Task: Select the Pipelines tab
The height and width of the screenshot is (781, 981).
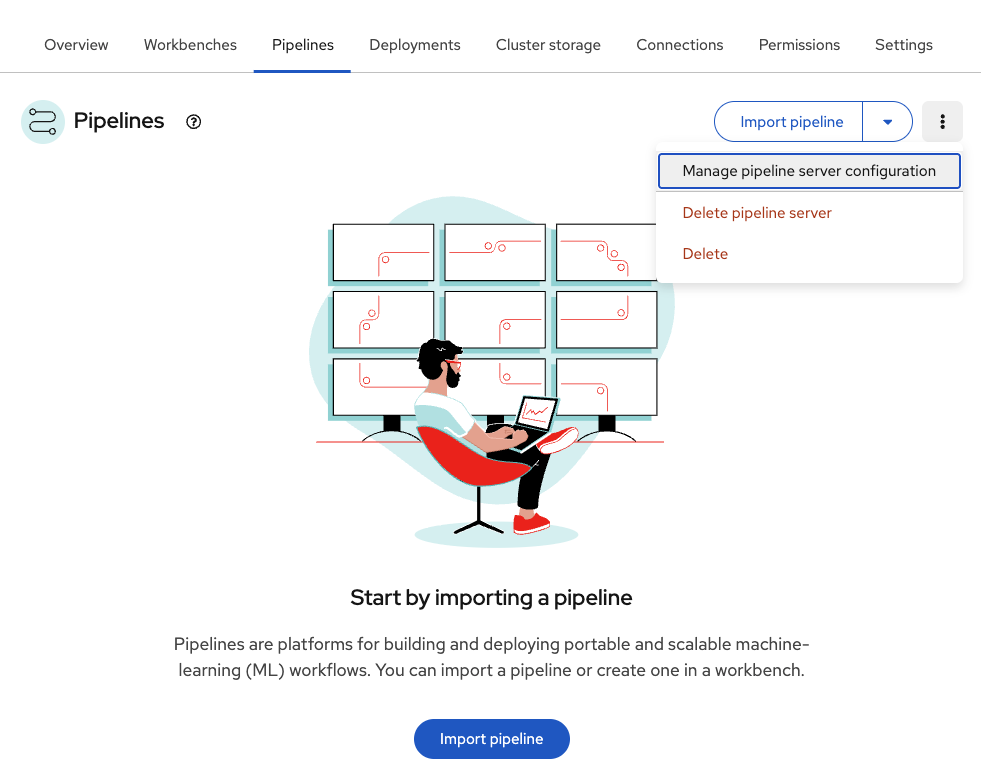Action: [x=303, y=45]
